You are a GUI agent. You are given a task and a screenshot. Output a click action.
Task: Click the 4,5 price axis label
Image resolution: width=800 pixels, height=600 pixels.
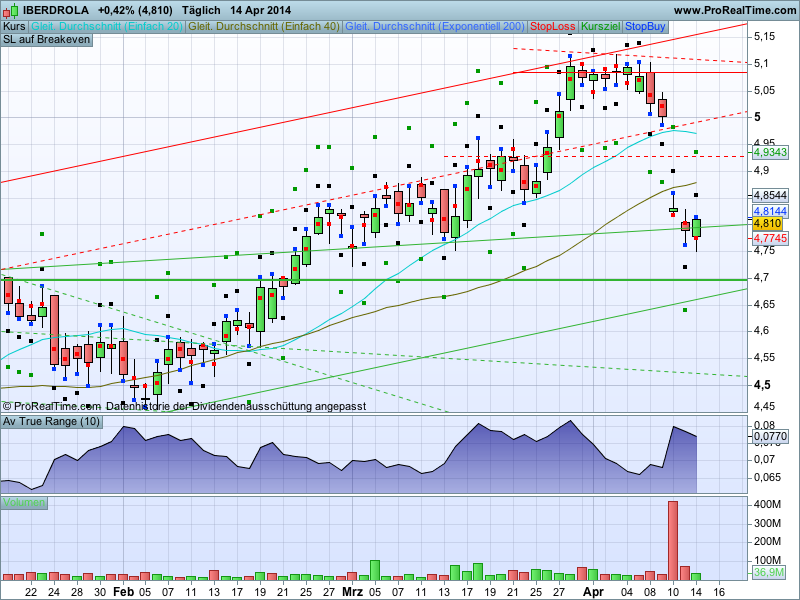(762, 385)
